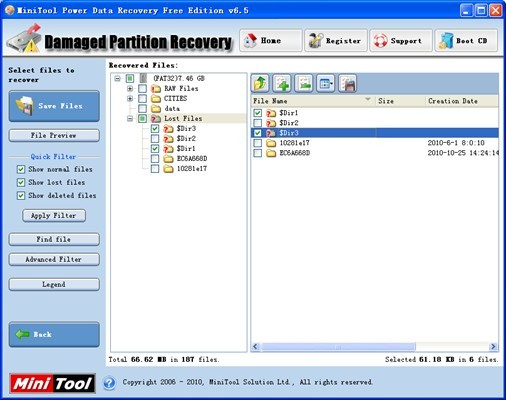Check the CITIES tree checkbox
Image resolution: width=506 pixels, height=400 pixels.
pos(142,99)
